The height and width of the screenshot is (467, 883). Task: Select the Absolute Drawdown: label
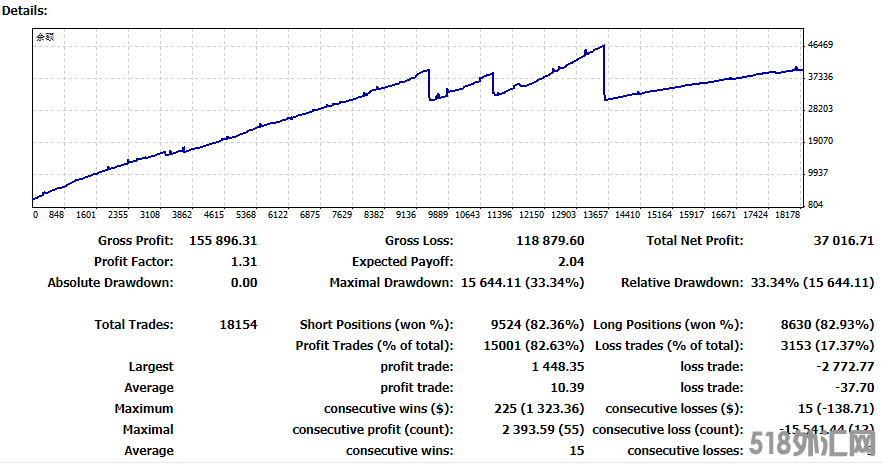point(110,282)
